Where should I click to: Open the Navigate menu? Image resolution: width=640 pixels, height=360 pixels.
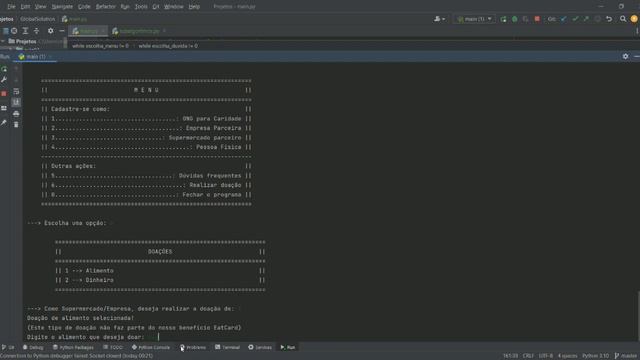pyautogui.click(x=62, y=7)
